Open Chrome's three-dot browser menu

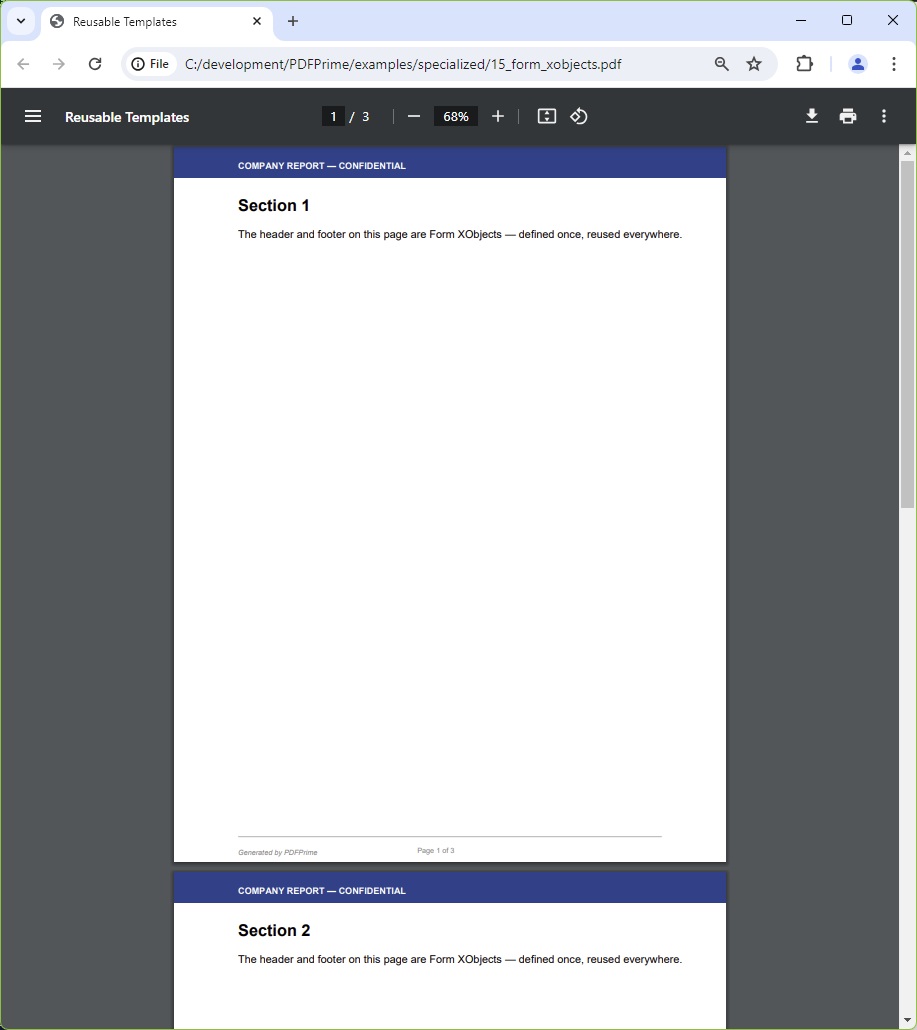pyautogui.click(x=894, y=63)
